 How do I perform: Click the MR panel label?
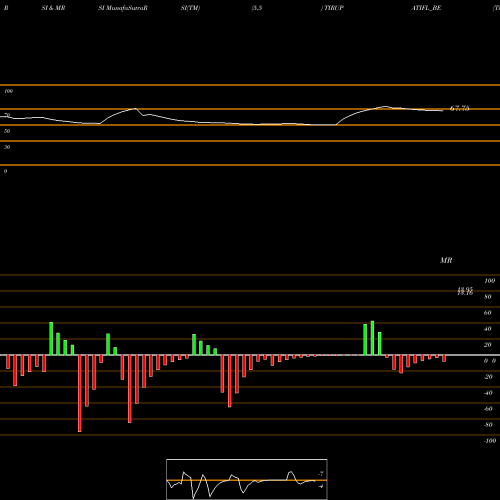click(x=446, y=260)
